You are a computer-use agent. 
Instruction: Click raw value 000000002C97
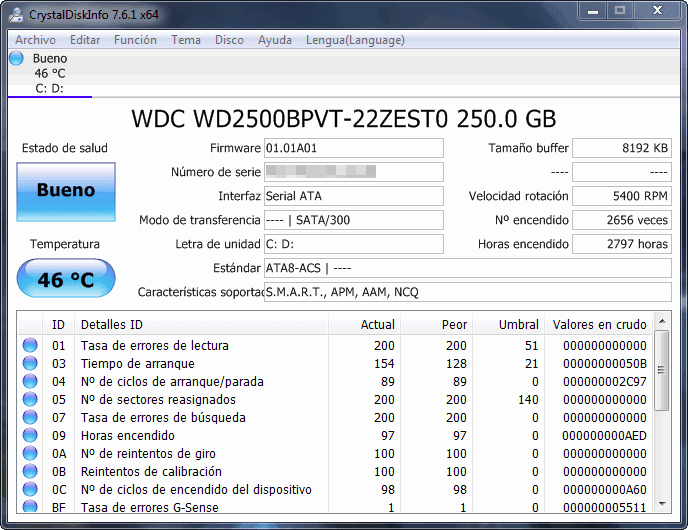pyautogui.click(x=605, y=382)
